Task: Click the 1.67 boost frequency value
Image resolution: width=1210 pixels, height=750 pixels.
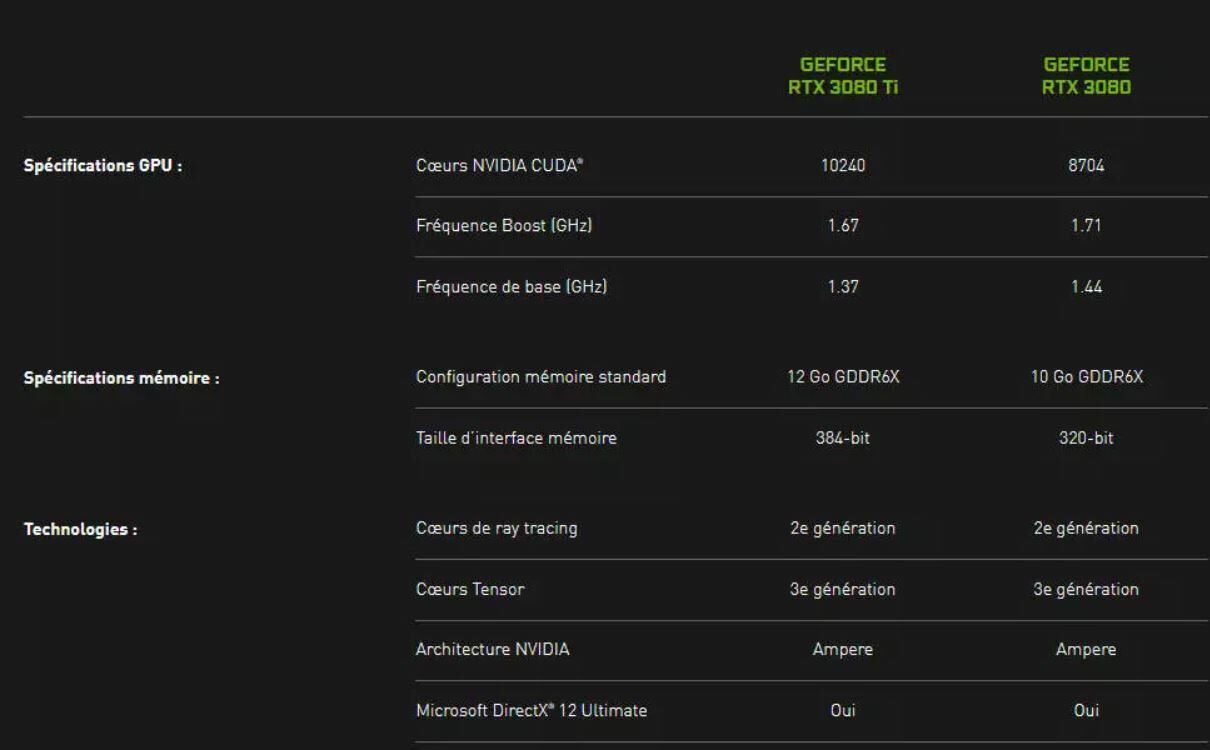Action: coord(842,226)
